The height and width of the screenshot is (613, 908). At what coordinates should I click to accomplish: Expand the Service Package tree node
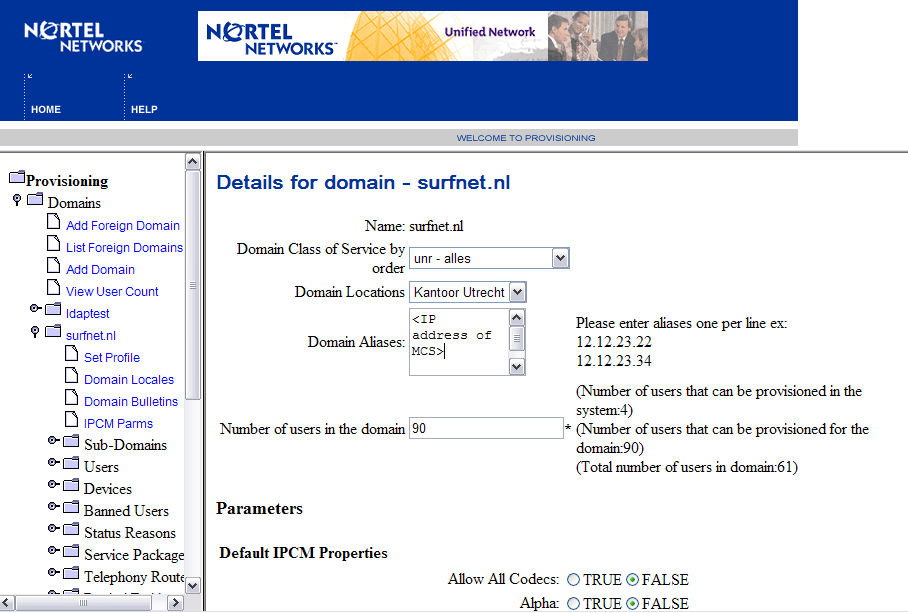coord(53,550)
